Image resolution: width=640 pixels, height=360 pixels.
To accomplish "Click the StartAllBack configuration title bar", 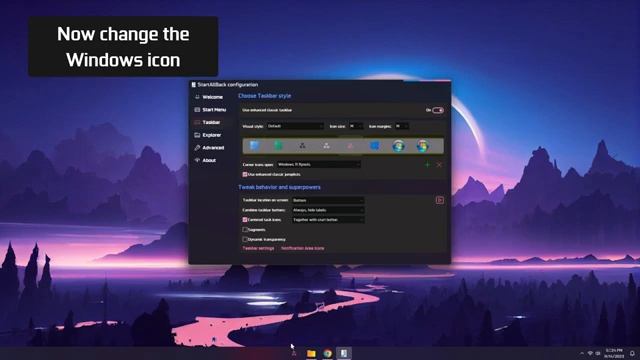I will tap(320, 84).
